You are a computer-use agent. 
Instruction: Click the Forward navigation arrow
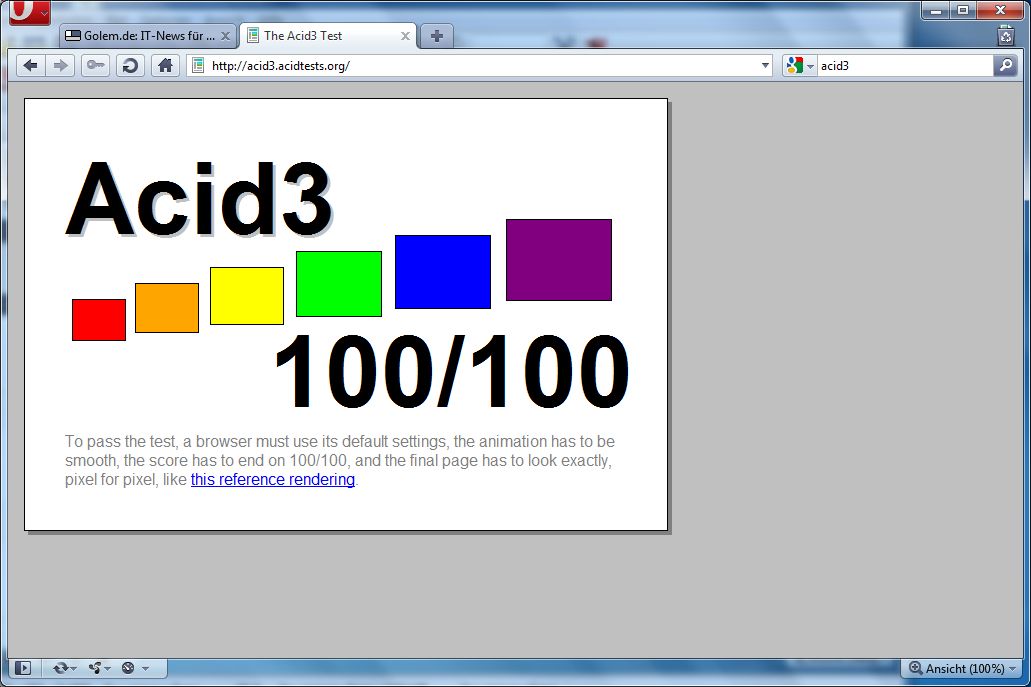(x=60, y=65)
